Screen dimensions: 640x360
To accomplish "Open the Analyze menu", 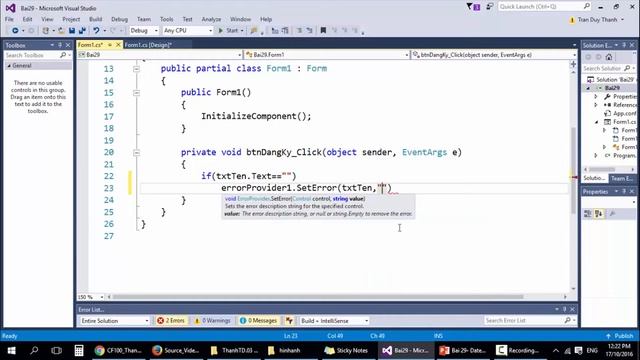I will click(211, 19).
